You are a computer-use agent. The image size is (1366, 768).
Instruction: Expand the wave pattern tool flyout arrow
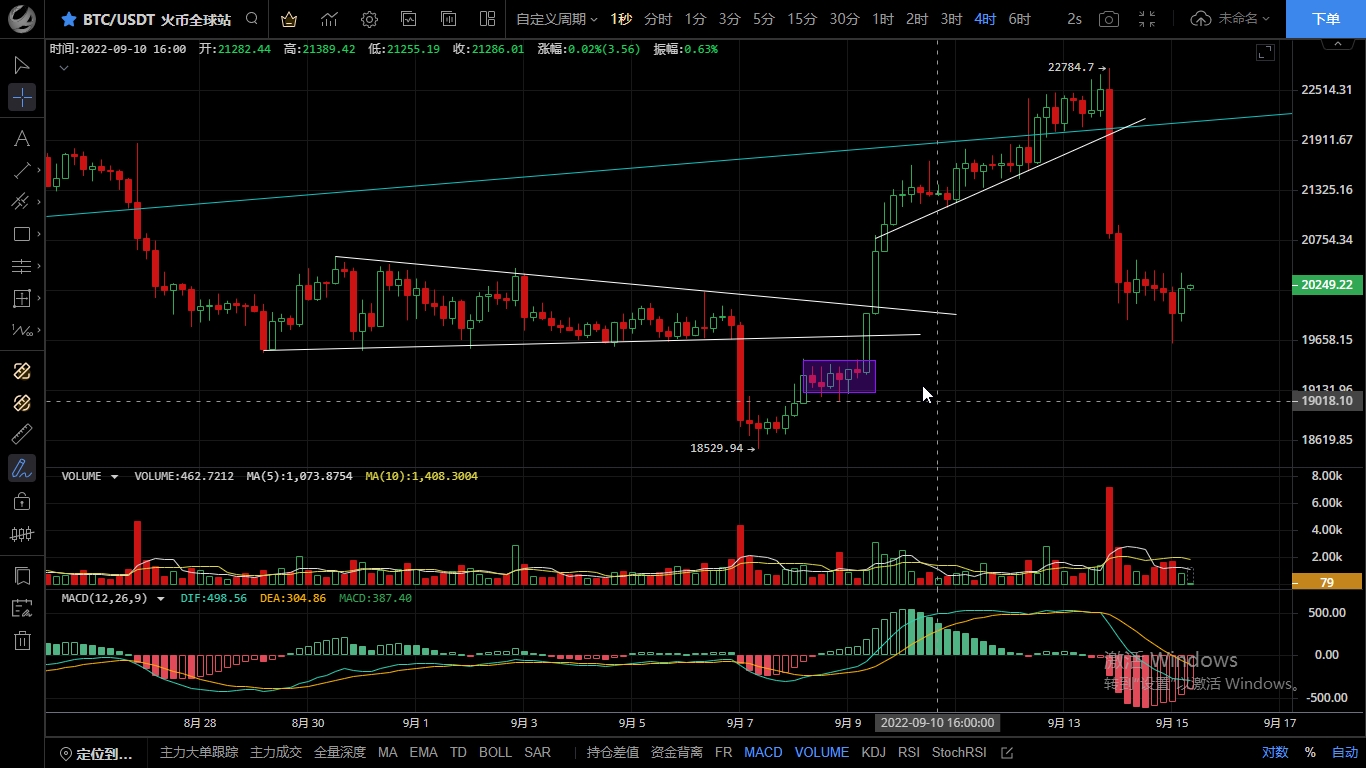point(39,330)
